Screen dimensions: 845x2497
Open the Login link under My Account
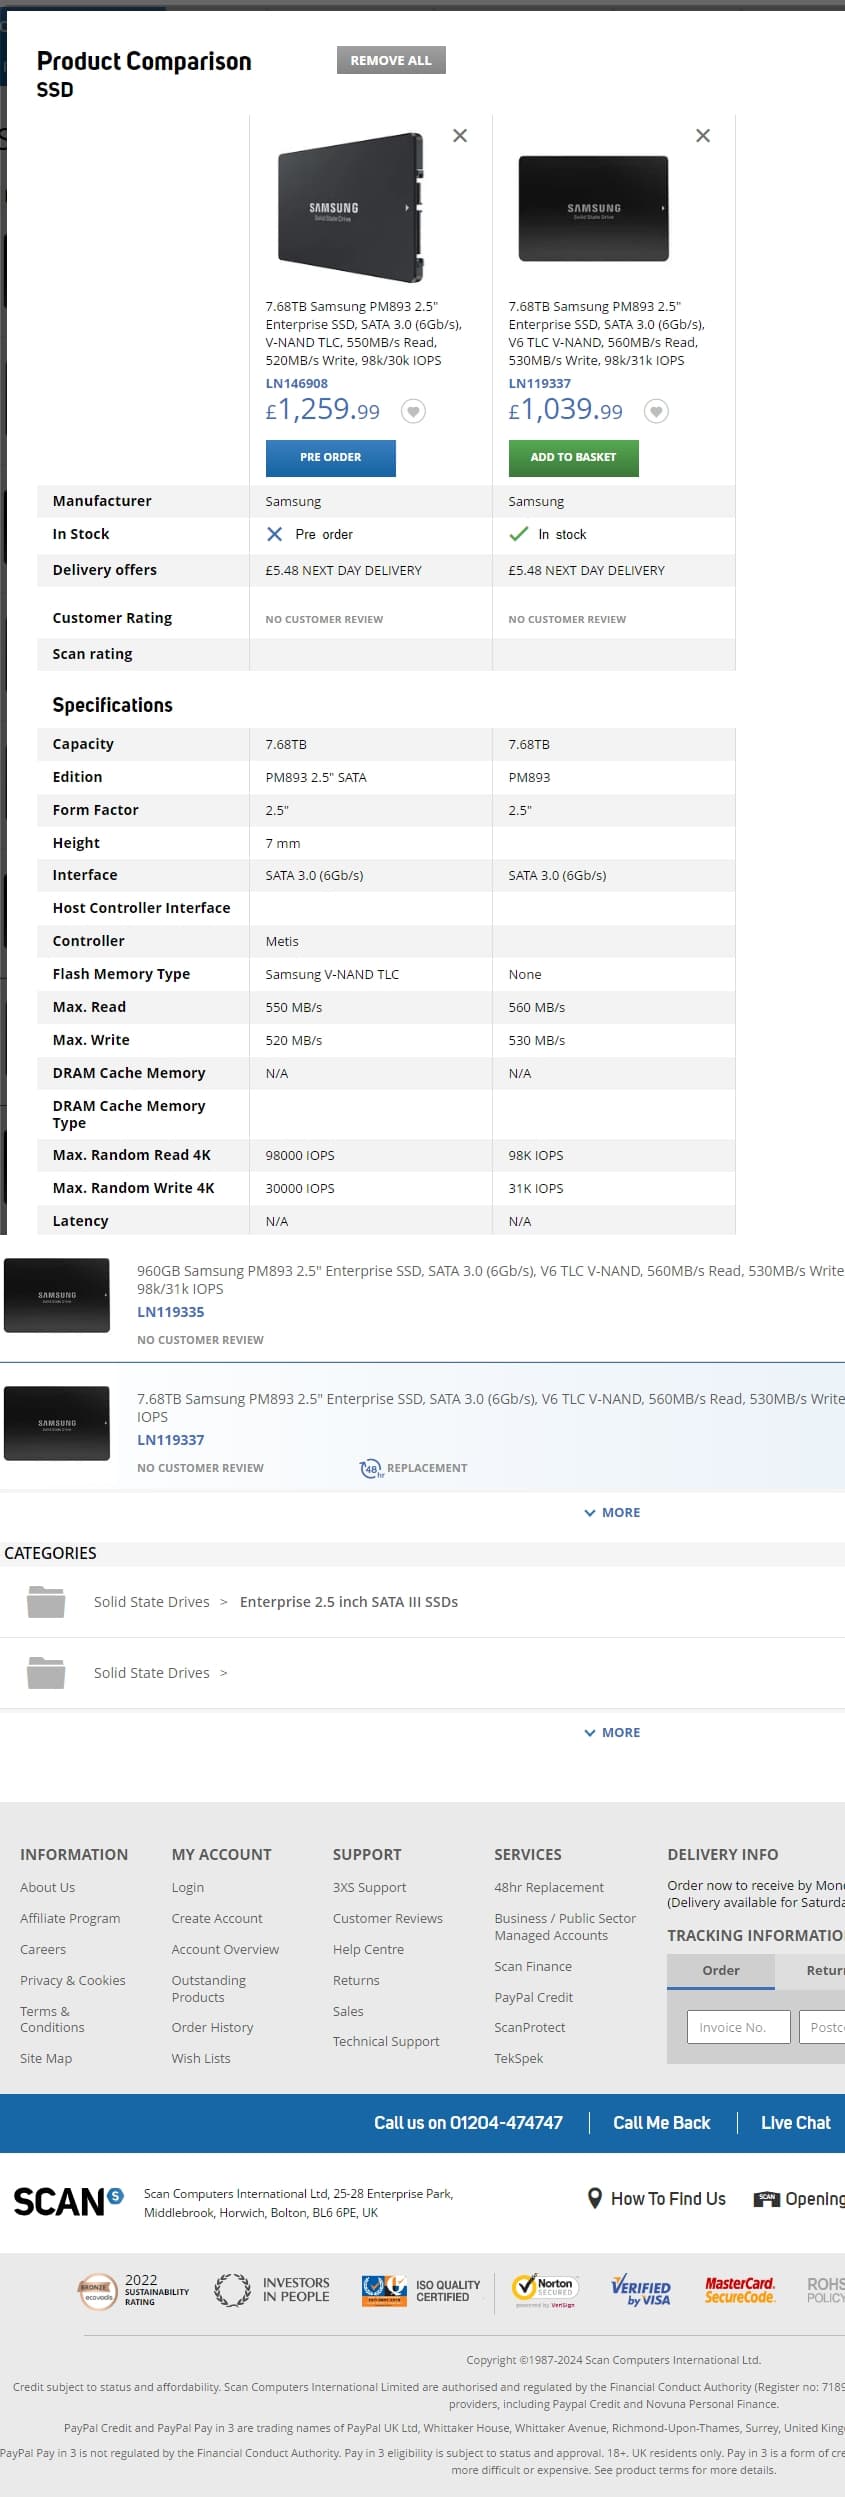click(188, 1887)
